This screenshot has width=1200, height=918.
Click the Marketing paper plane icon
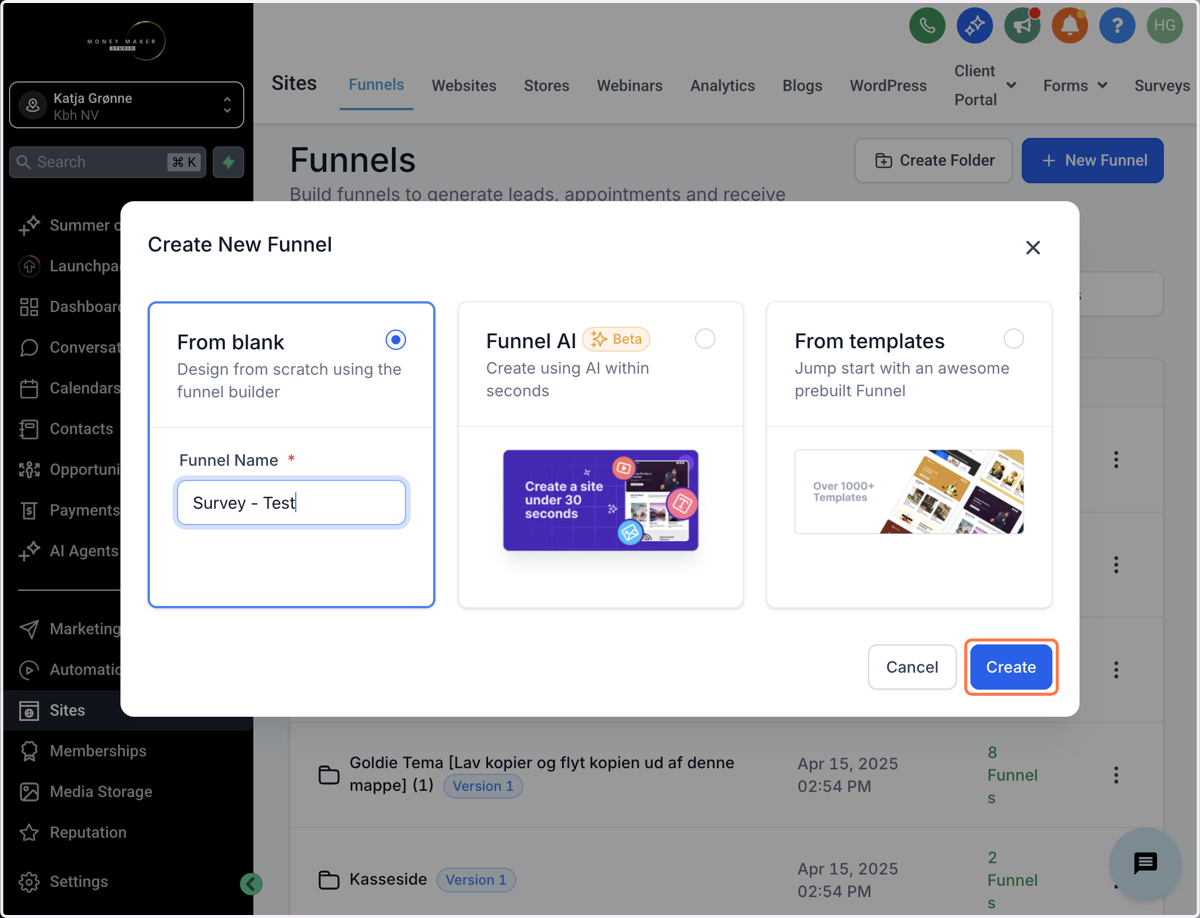click(x=29, y=629)
